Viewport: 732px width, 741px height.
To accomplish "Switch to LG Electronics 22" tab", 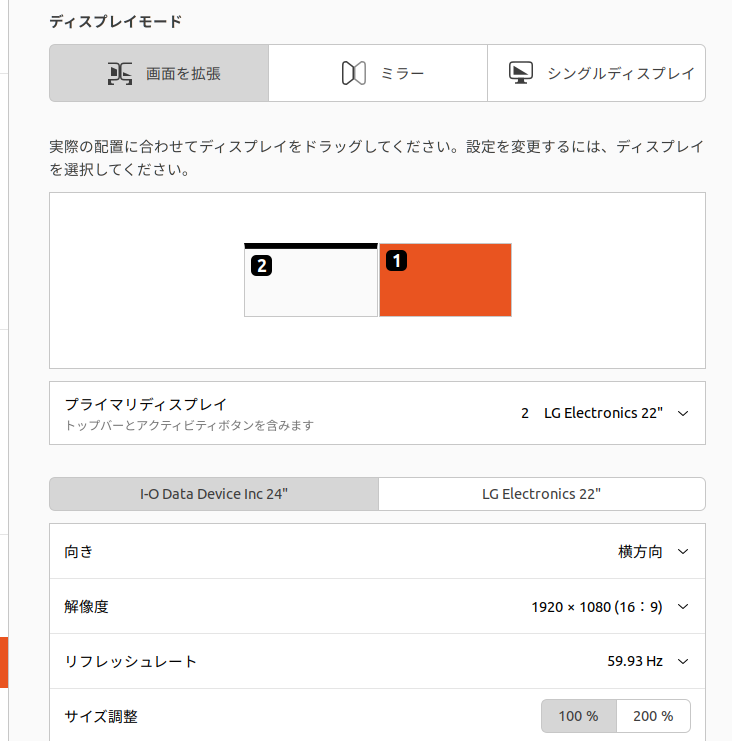I will click(x=542, y=494).
